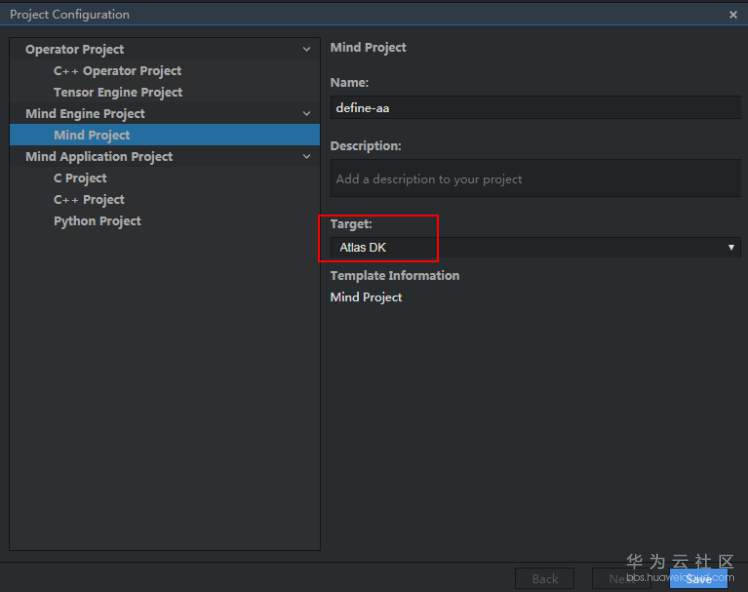Select the highlighted Mind Project item

(92, 135)
